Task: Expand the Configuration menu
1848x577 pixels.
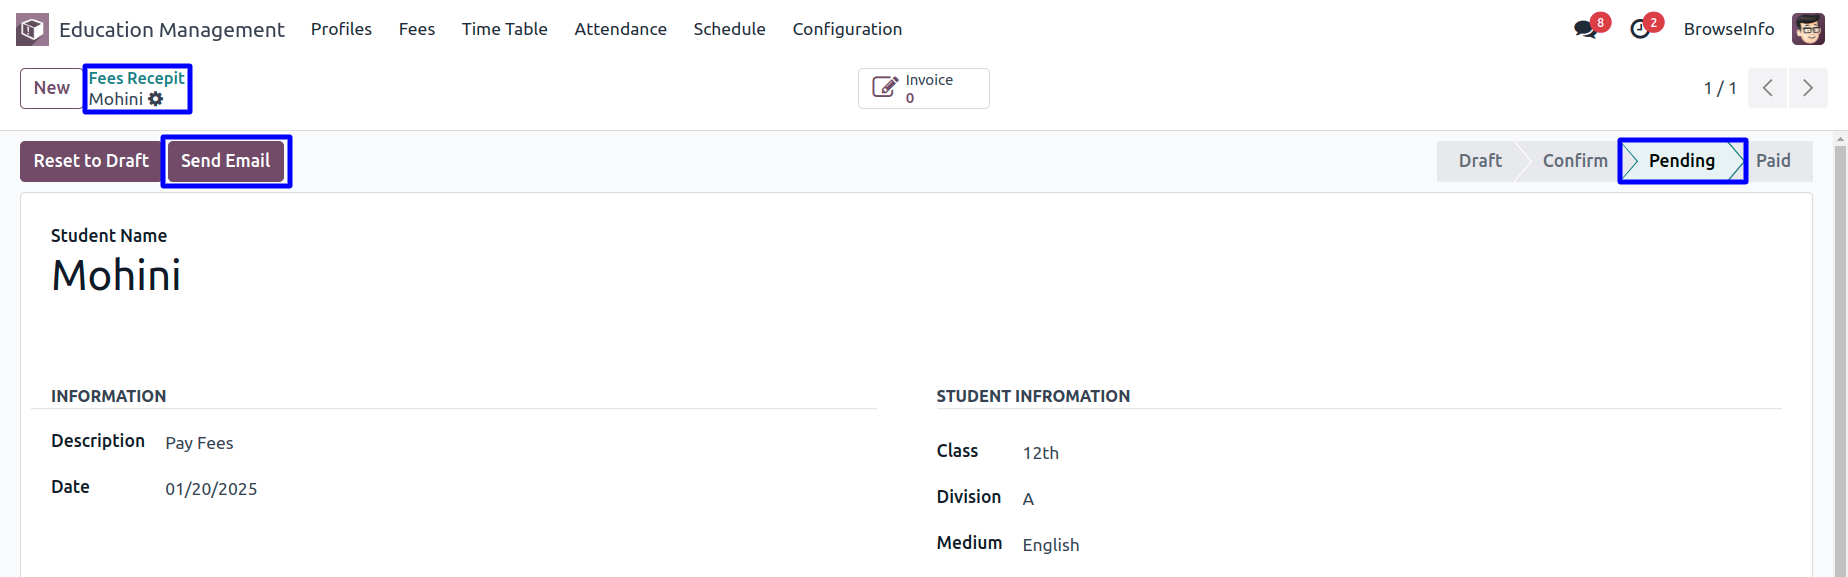Action: [x=847, y=29]
